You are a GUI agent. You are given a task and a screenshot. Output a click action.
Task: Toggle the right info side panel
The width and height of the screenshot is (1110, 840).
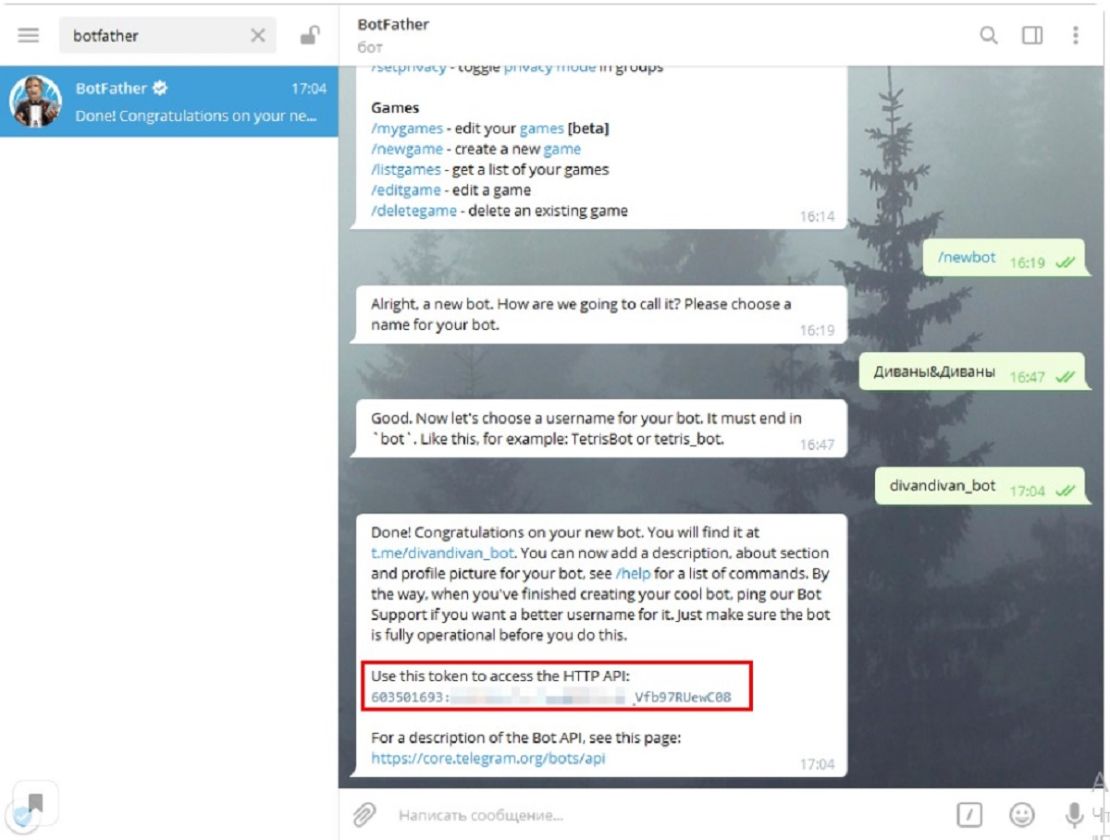[1032, 35]
